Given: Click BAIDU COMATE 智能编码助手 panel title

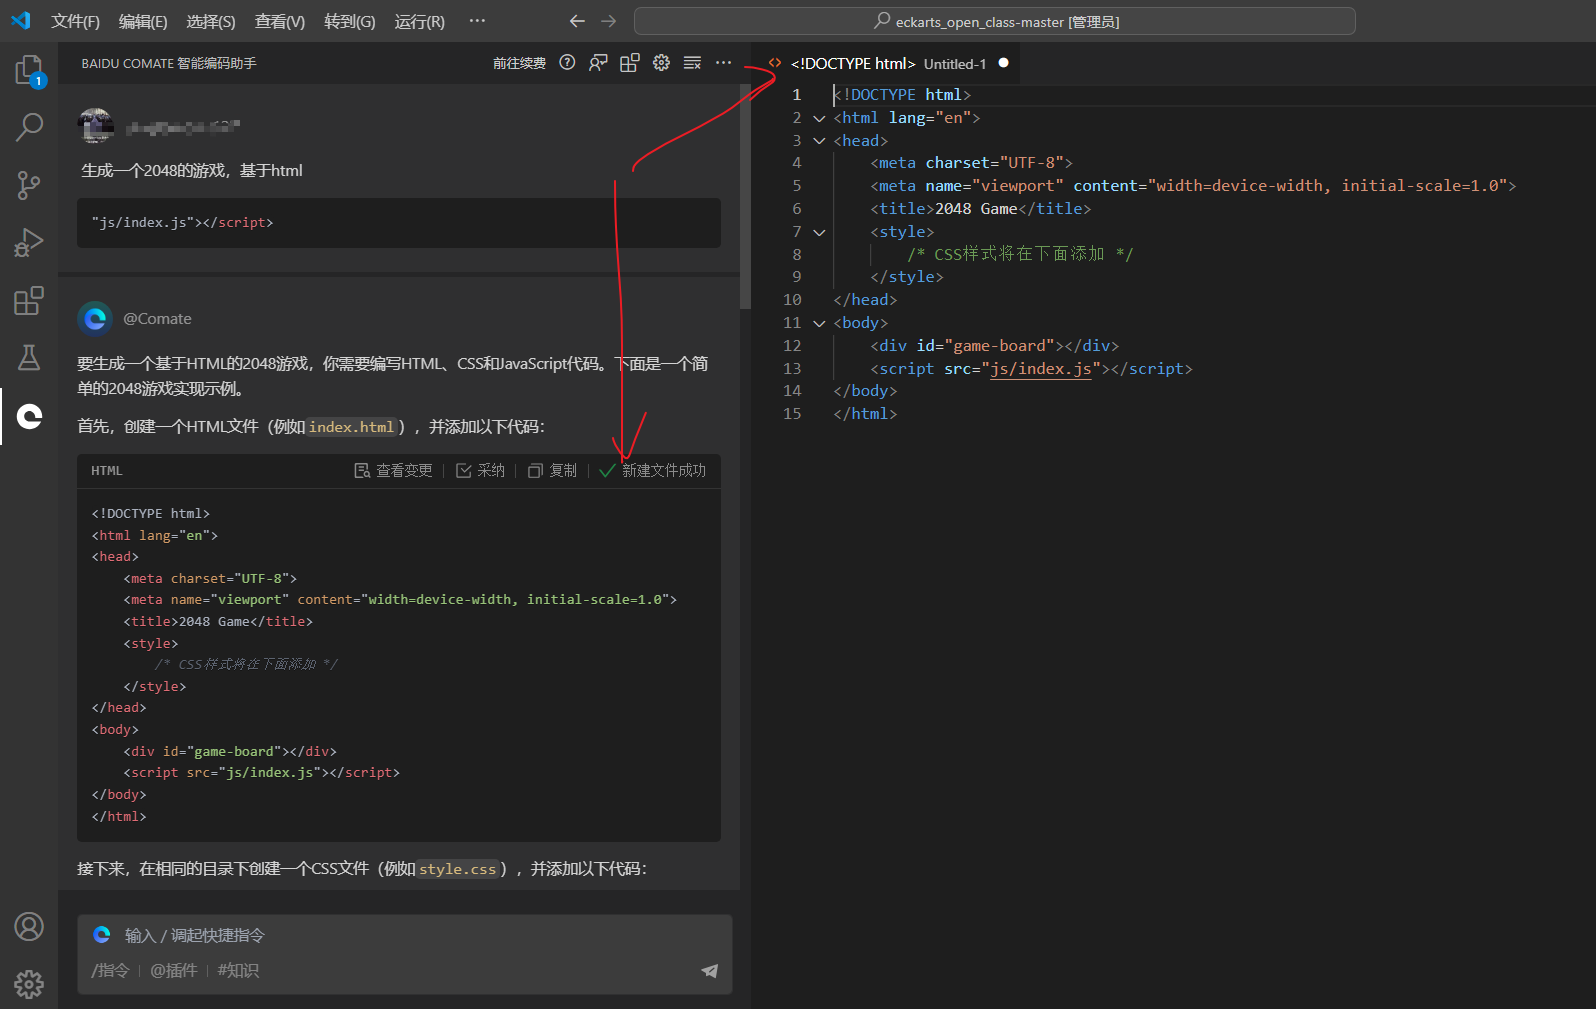Looking at the screenshot, I should [x=169, y=63].
